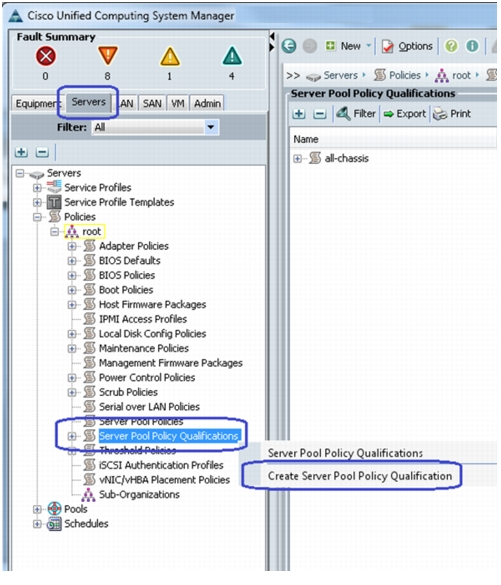
Task: Expand the Pools node
Action: point(37,509)
